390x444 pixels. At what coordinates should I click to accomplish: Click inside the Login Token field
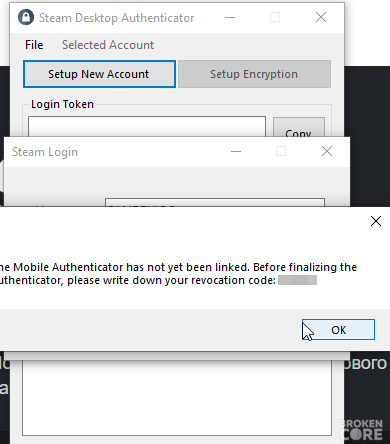[147, 126]
